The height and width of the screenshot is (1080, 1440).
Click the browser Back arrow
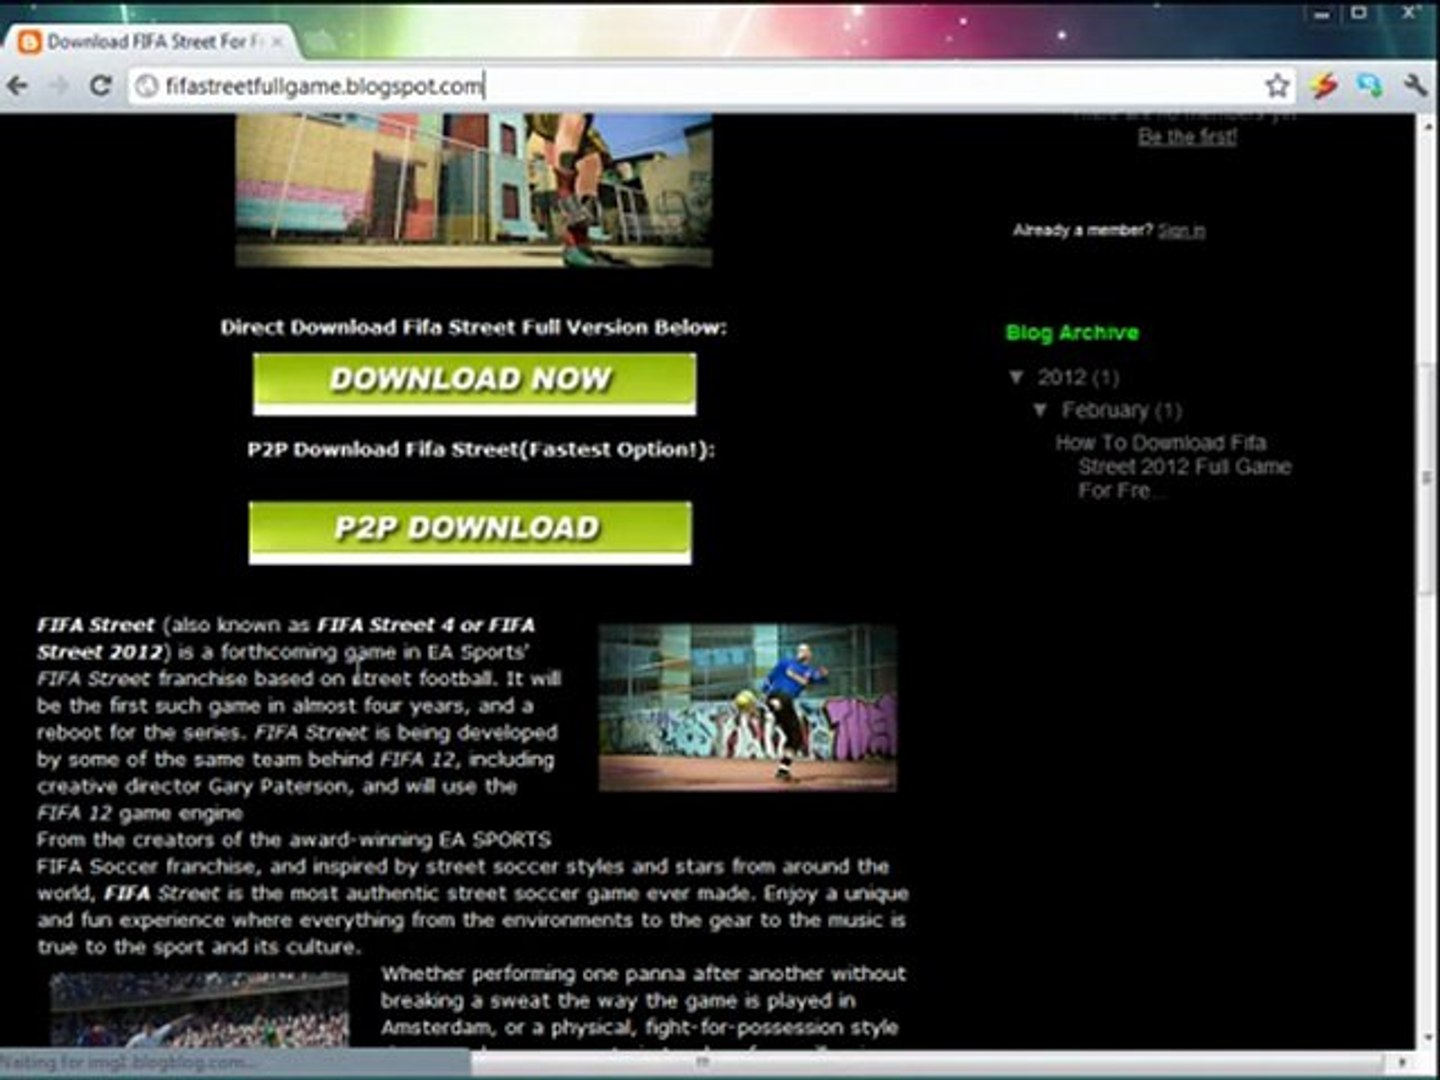pyautogui.click(x=17, y=86)
